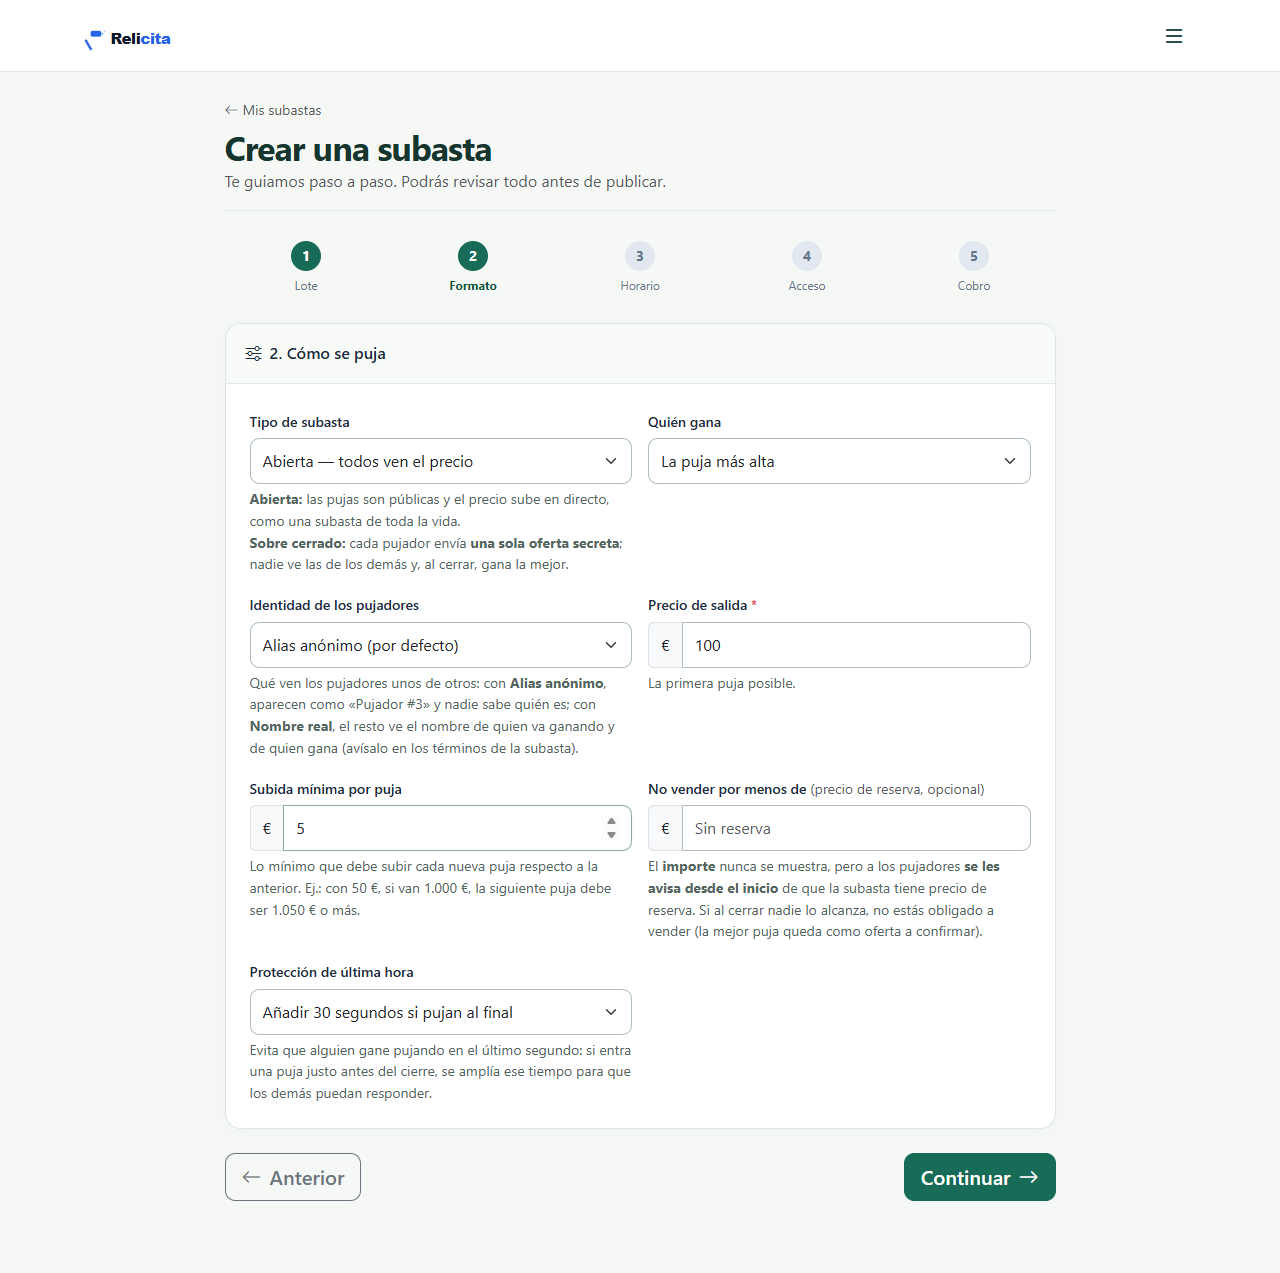Expand Identidad de los pujadores dropdown
This screenshot has width=1280, height=1273.
441,645
